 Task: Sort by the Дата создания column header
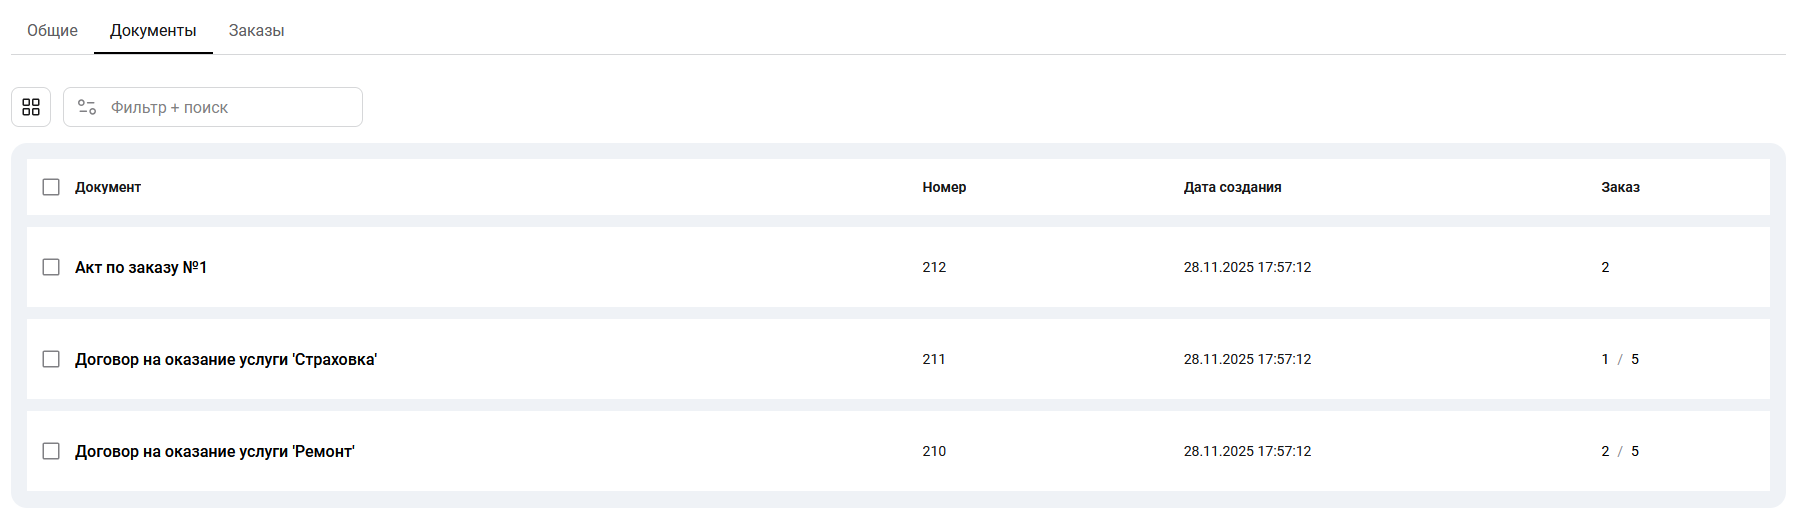(1232, 187)
